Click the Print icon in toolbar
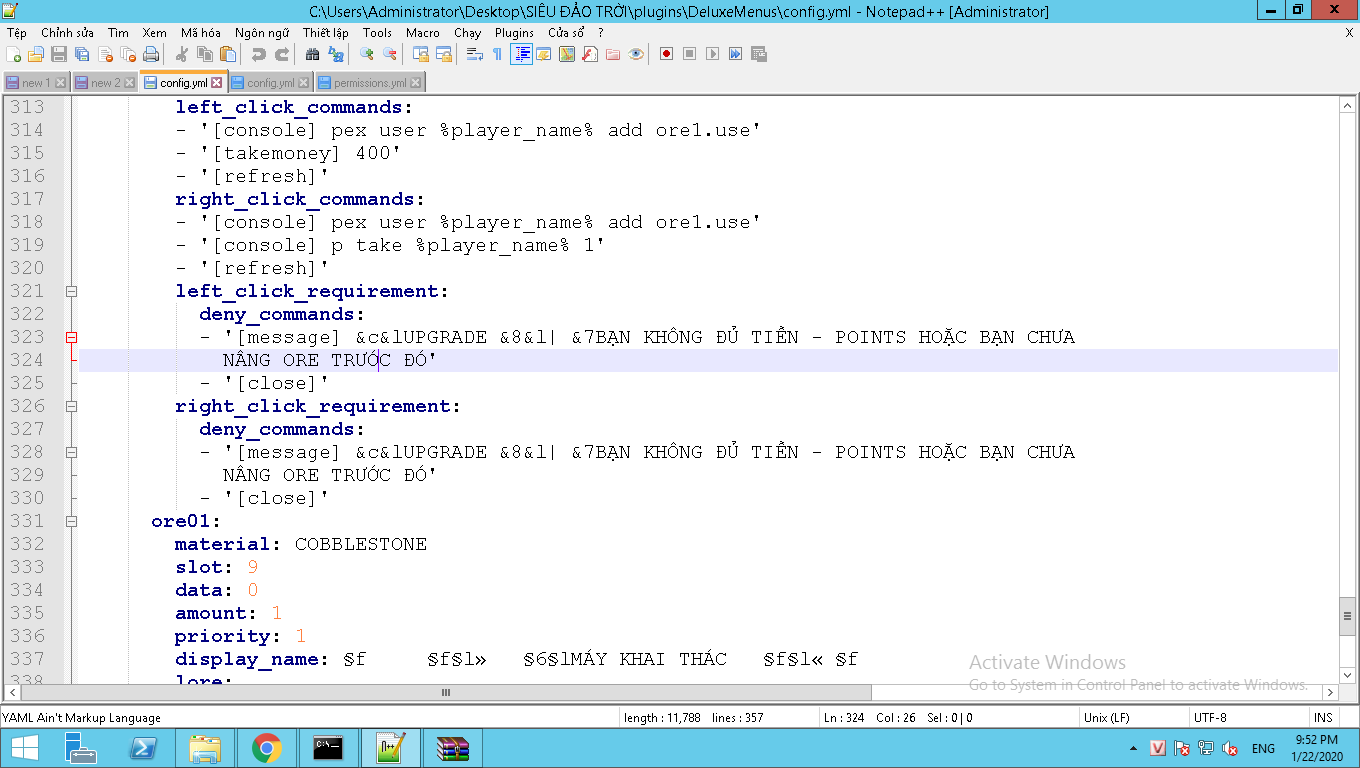Viewport: 1360px width, 768px height. pyautogui.click(x=151, y=54)
